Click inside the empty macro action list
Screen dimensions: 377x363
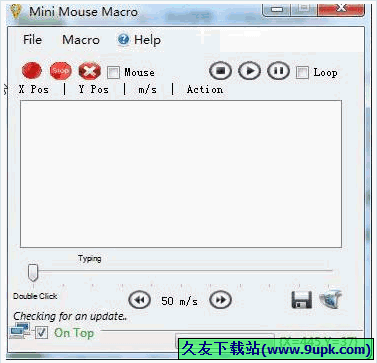click(x=181, y=174)
